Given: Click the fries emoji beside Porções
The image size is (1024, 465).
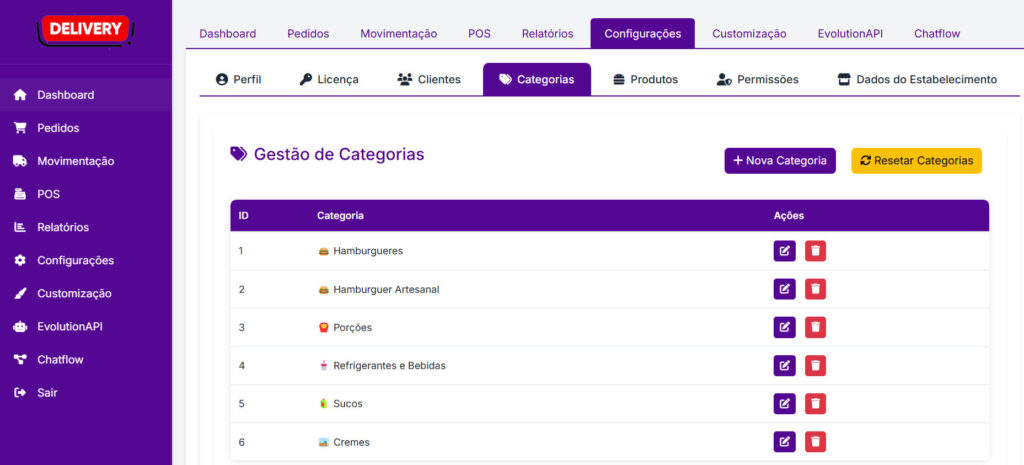Looking at the screenshot, I should (x=323, y=327).
